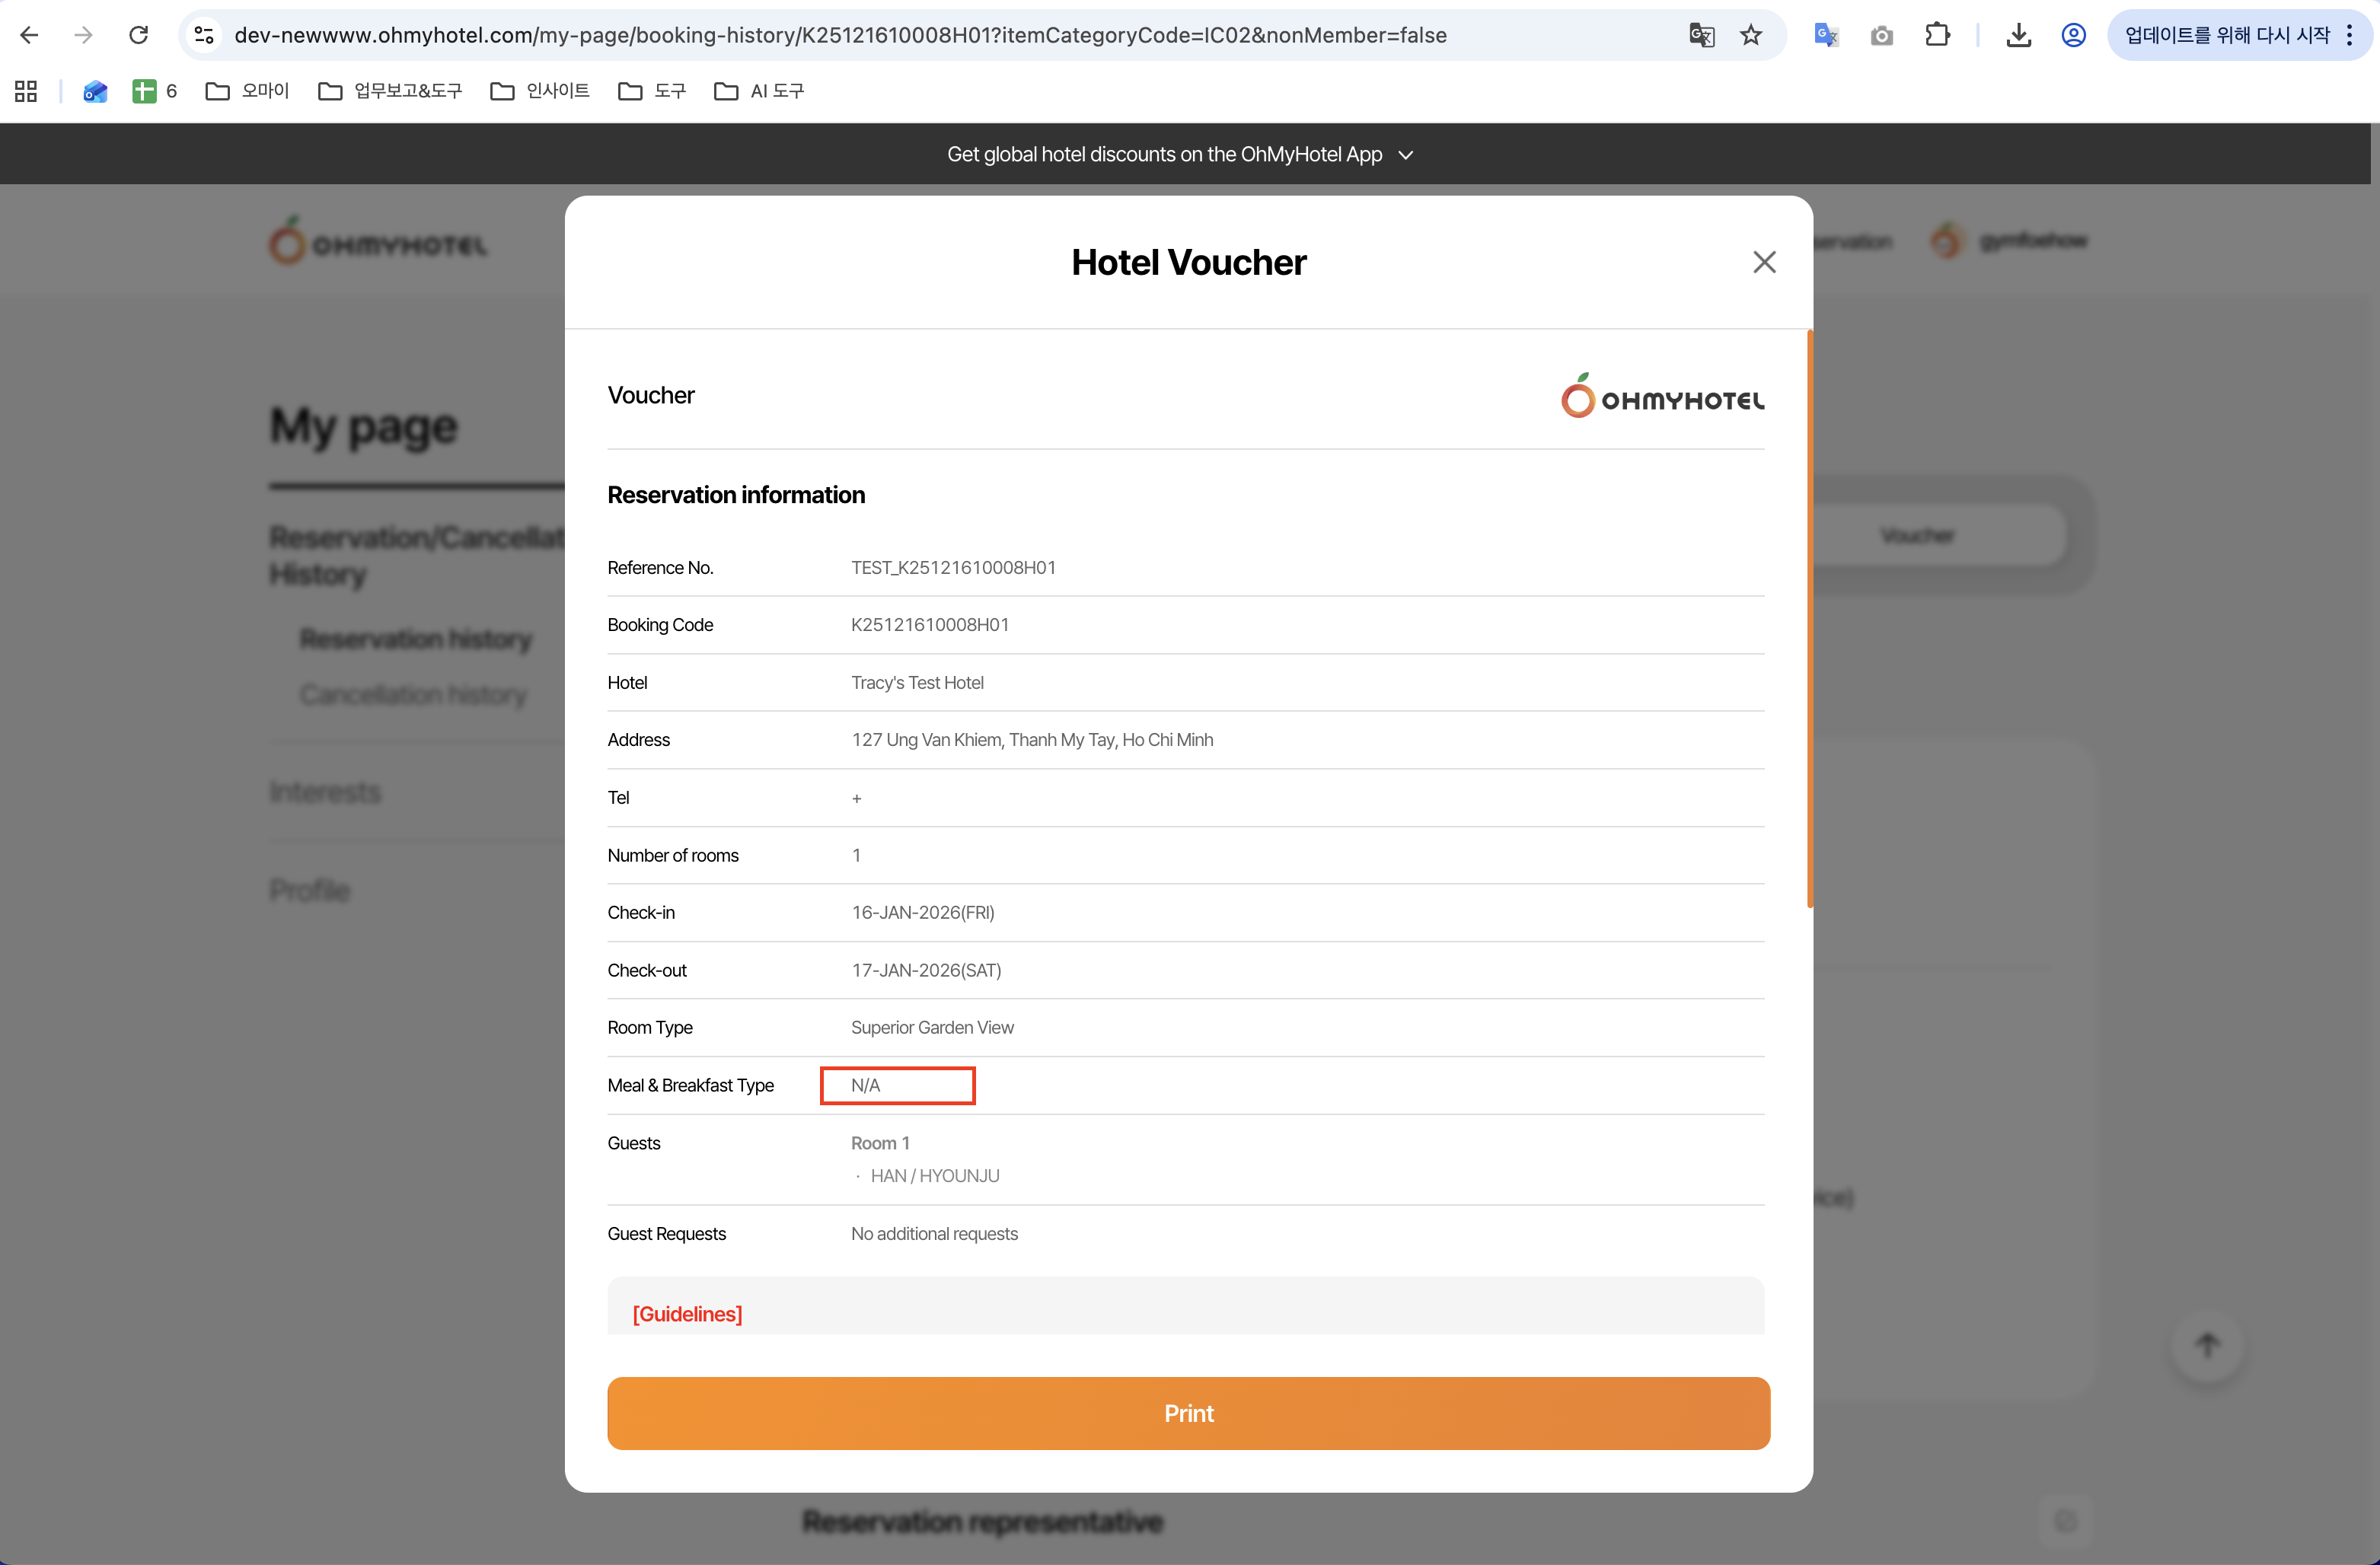This screenshot has width=2380, height=1565.
Task: Go back with browser back arrow
Action: click(x=29, y=35)
